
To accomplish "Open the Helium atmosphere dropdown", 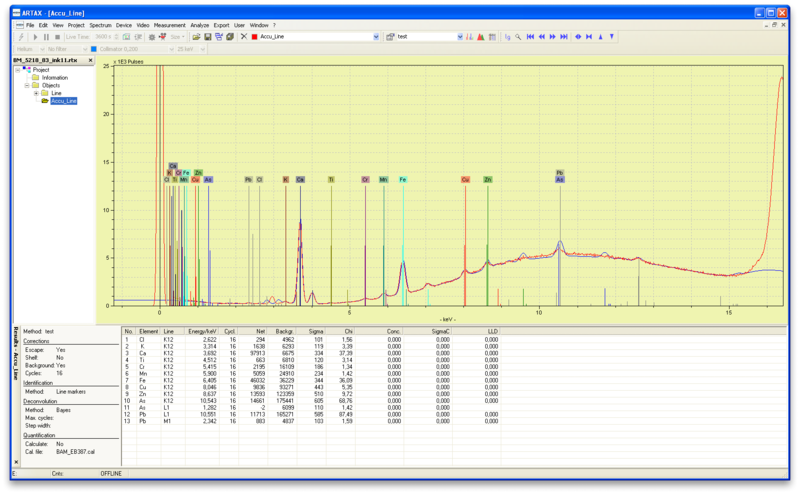I will 42,49.
